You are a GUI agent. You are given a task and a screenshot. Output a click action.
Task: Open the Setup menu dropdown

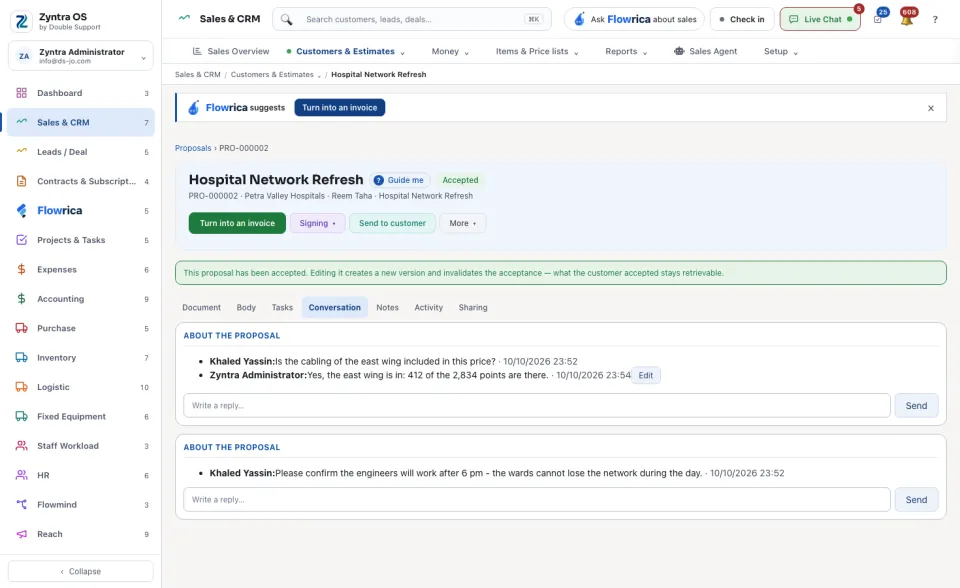(781, 51)
